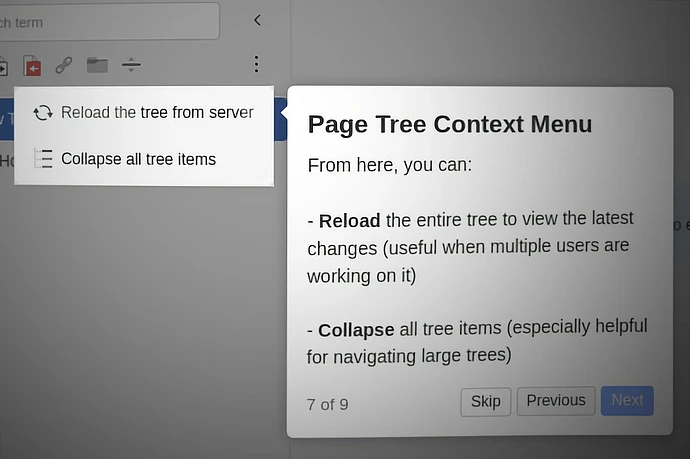
Task: Go back with the Previous button
Action: (x=555, y=401)
